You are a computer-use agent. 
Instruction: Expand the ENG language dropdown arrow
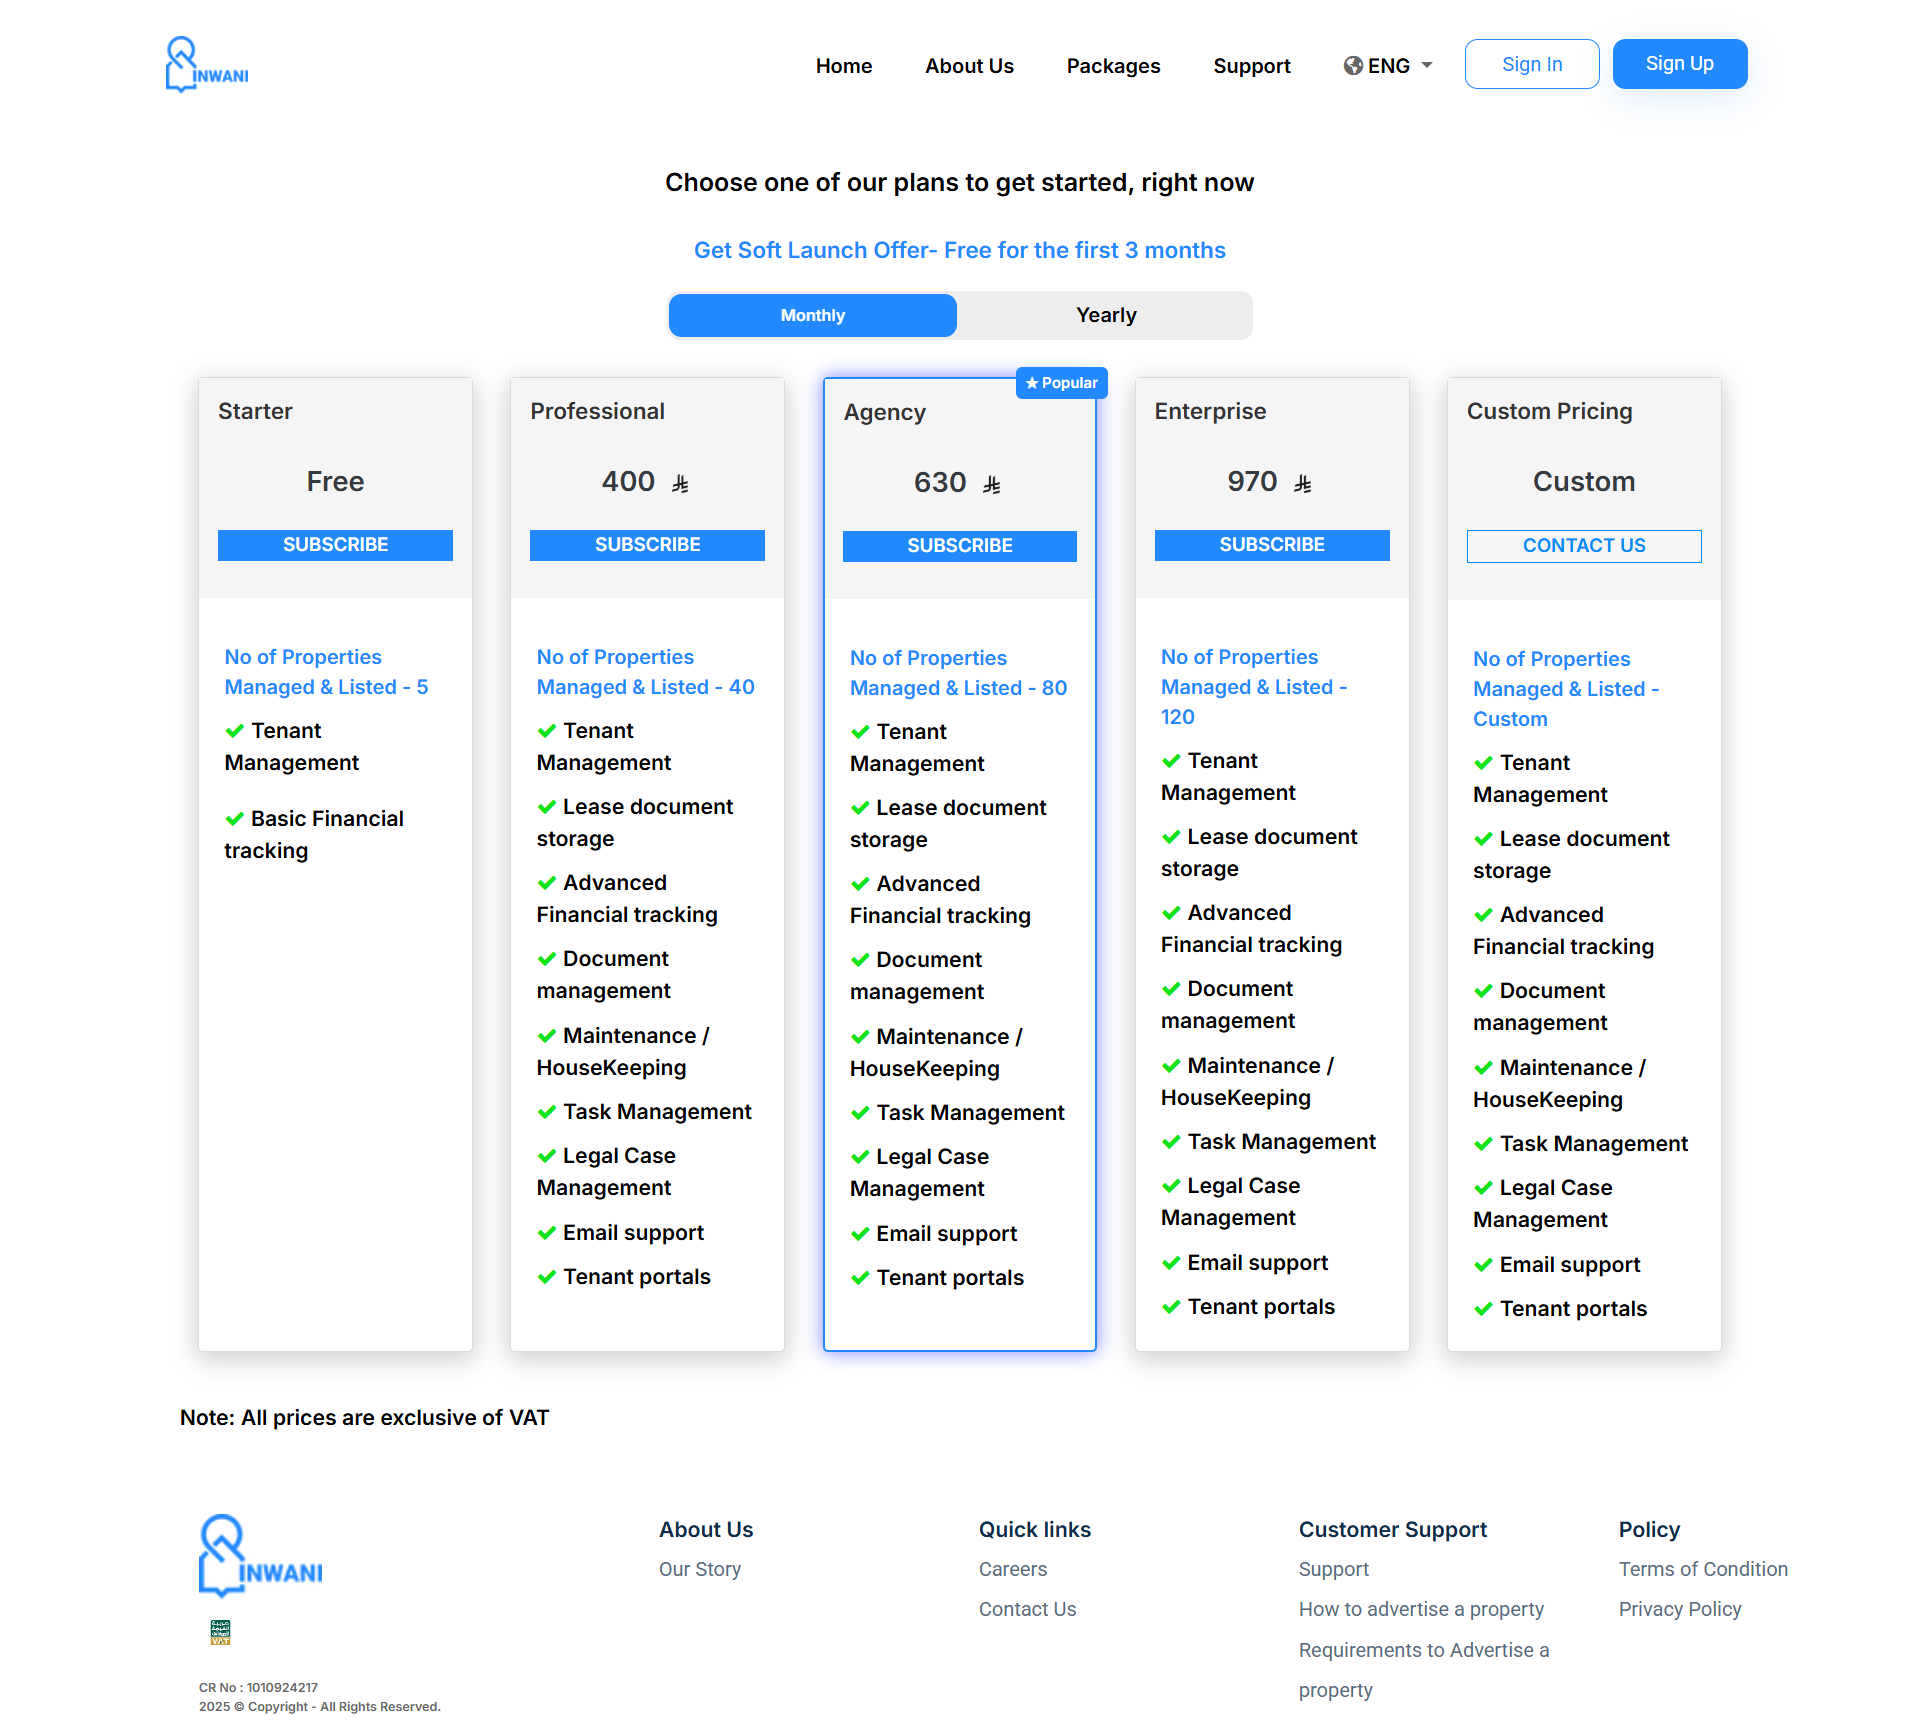click(x=1427, y=66)
